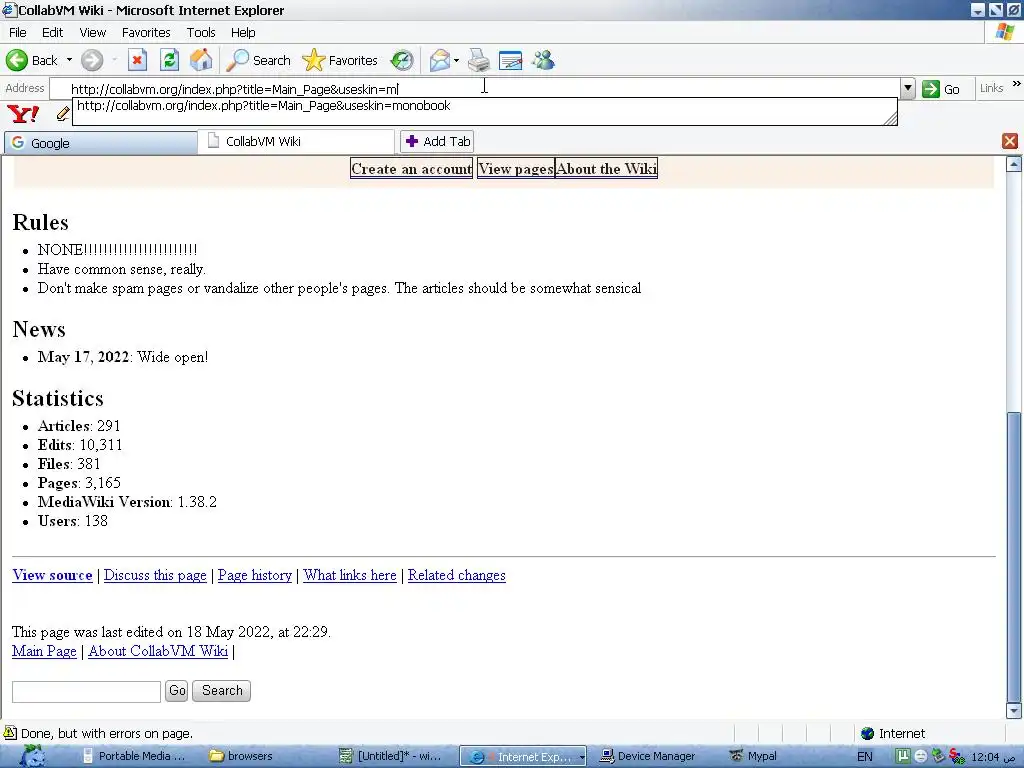Screen dimensions: 1024x768
Task: Open the Create an account link
Action: (x=411, y=168)
